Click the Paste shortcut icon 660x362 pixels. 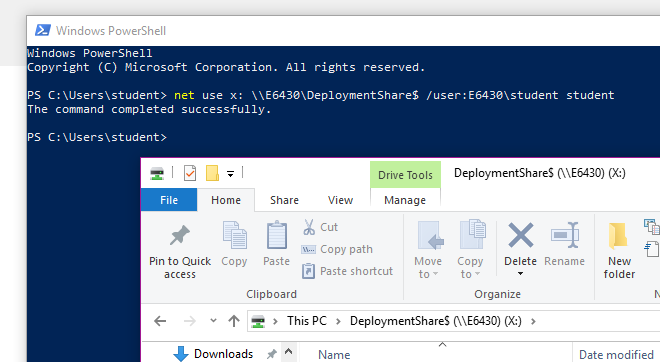tap(308, 271)
